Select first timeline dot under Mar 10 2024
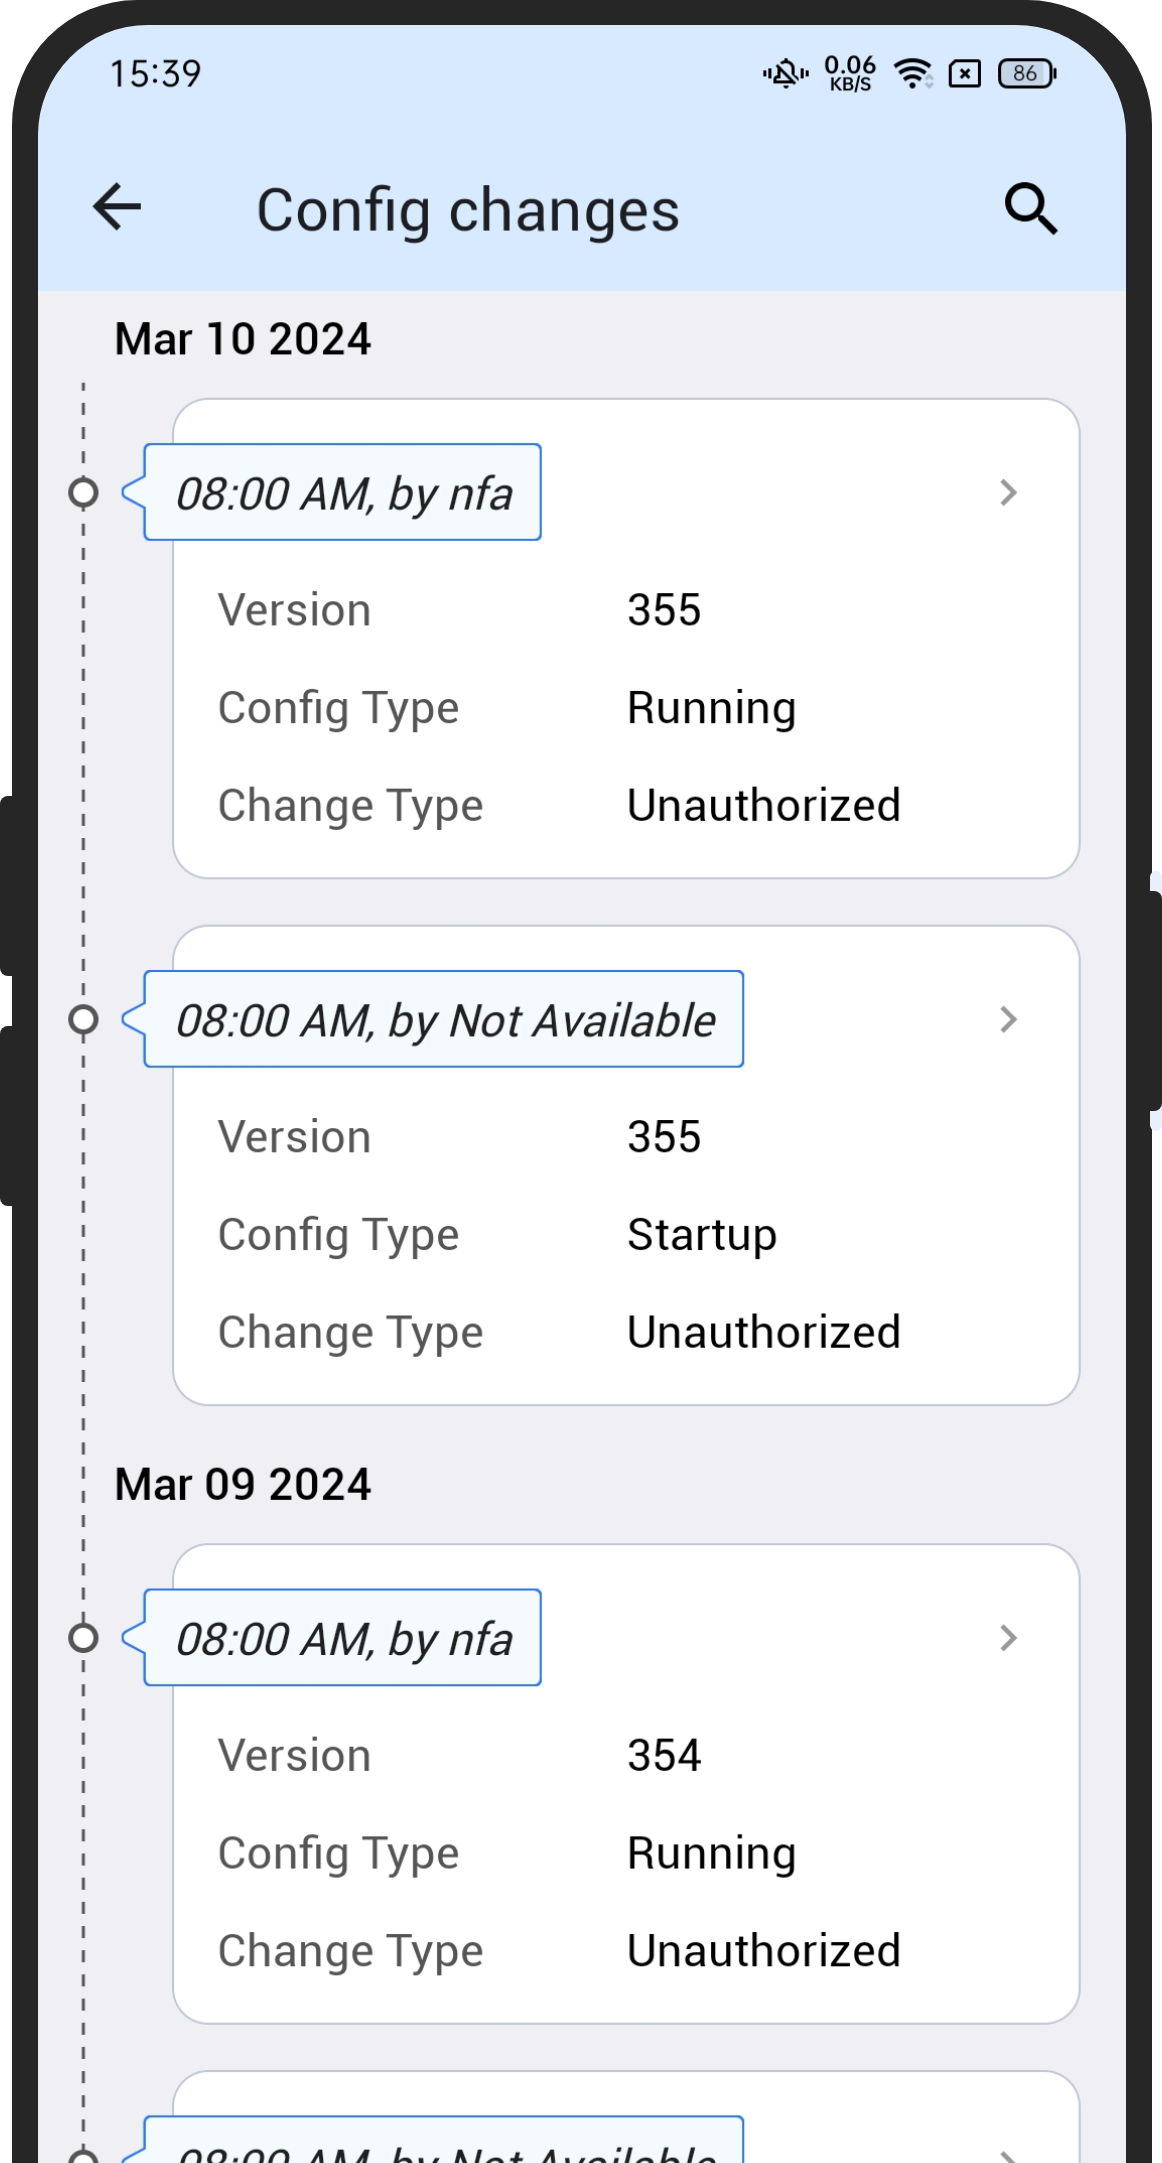The width and height of the screenshot is (1162, 2163). [84, 493]
